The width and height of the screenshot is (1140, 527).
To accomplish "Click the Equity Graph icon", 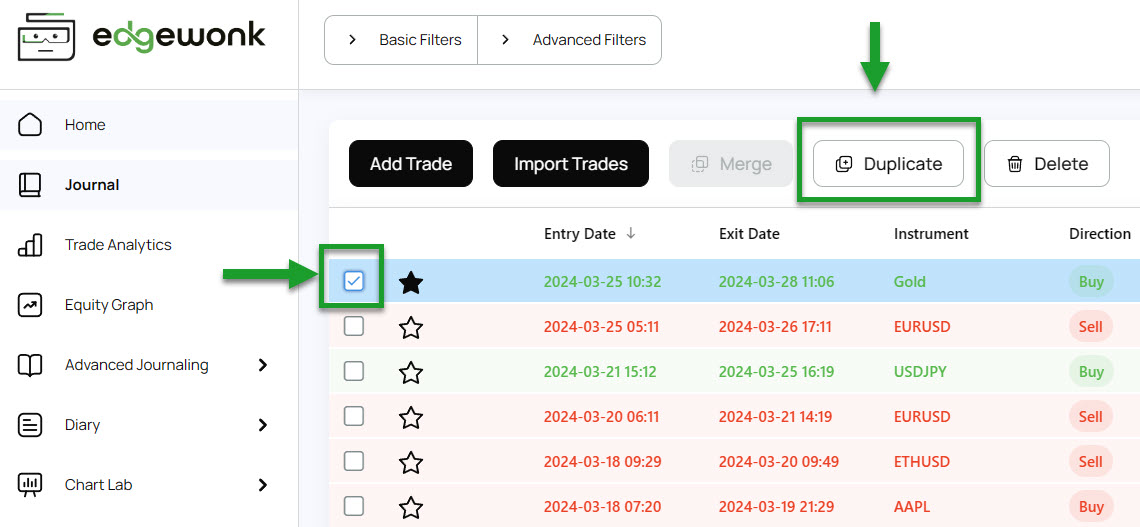I will pyautogui.click(x=30, y=305).
